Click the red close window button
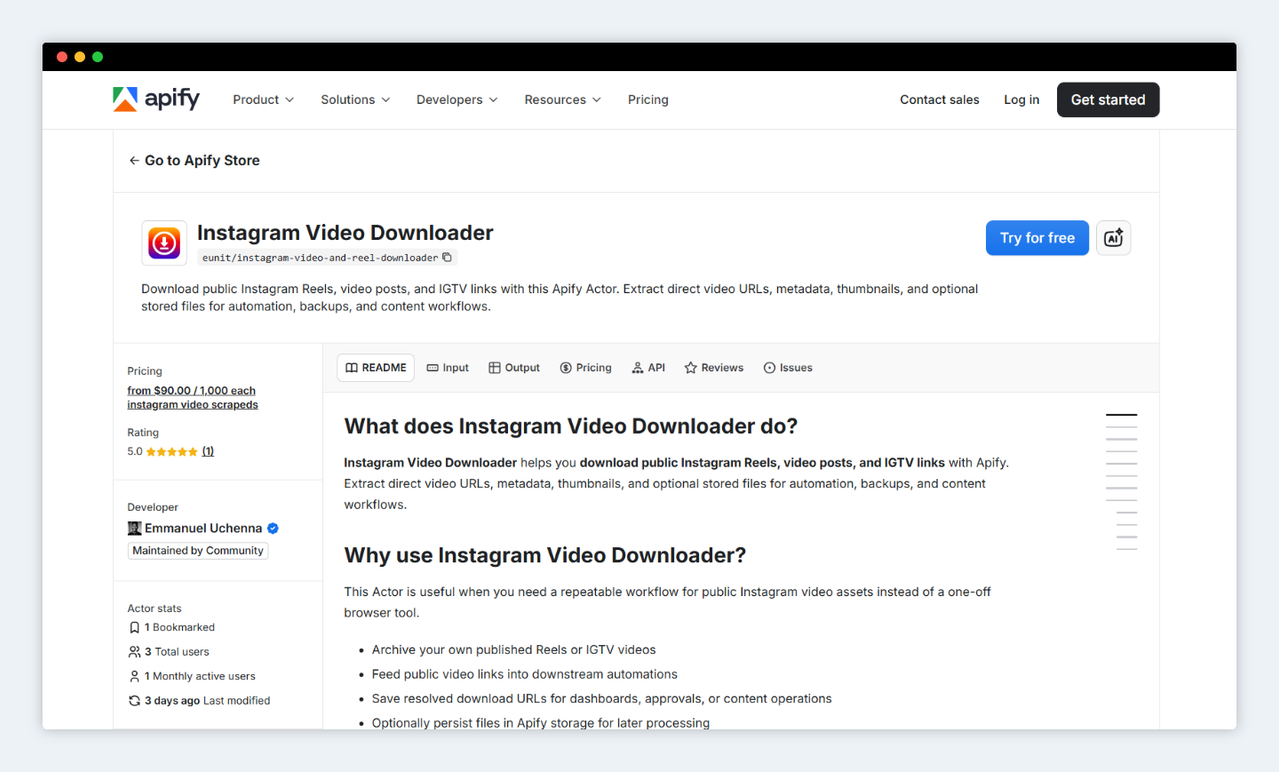Screen dimensions: 1279x772 62,57
